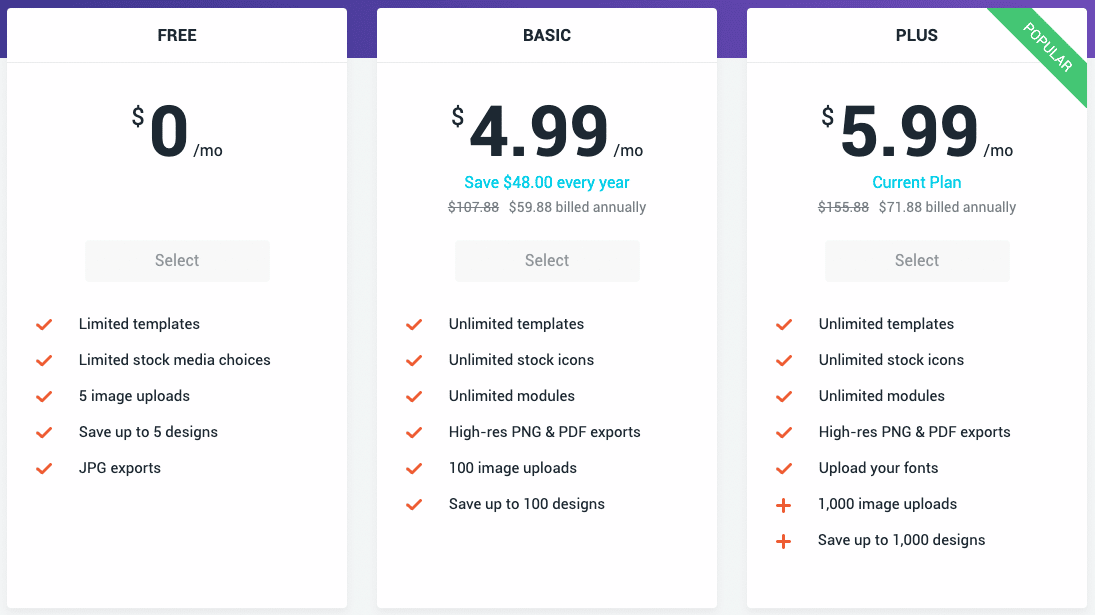This screenshot has width=1095, height=615.
Task: Click the checkmark next to 5 image uploads
Action: [x=44, y=397]
